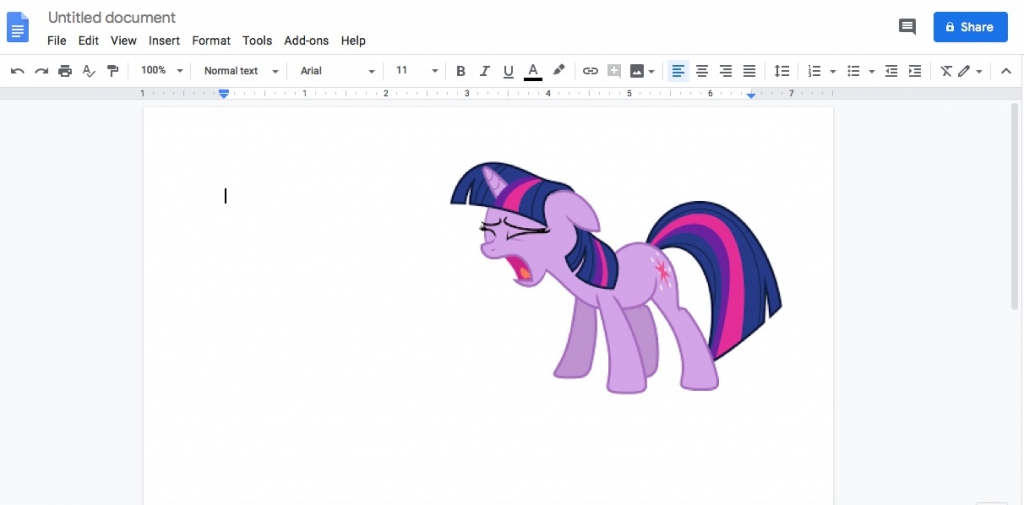Image resolution: width=1024 pixels, height=505 pixels.
Task: Expand the numbered list options arrow
Action: [x=833, y=72]
